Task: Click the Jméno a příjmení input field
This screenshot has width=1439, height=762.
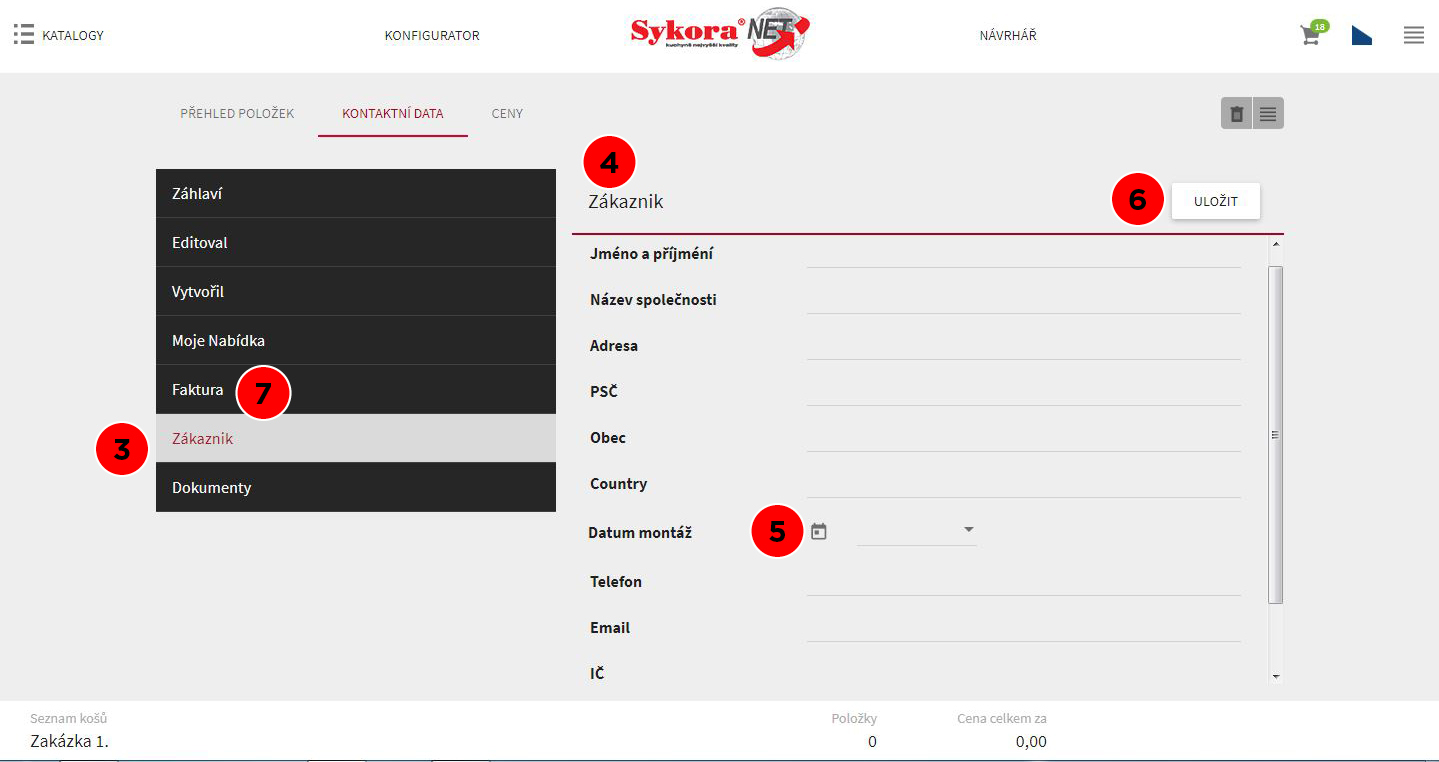Action: 1023,254
